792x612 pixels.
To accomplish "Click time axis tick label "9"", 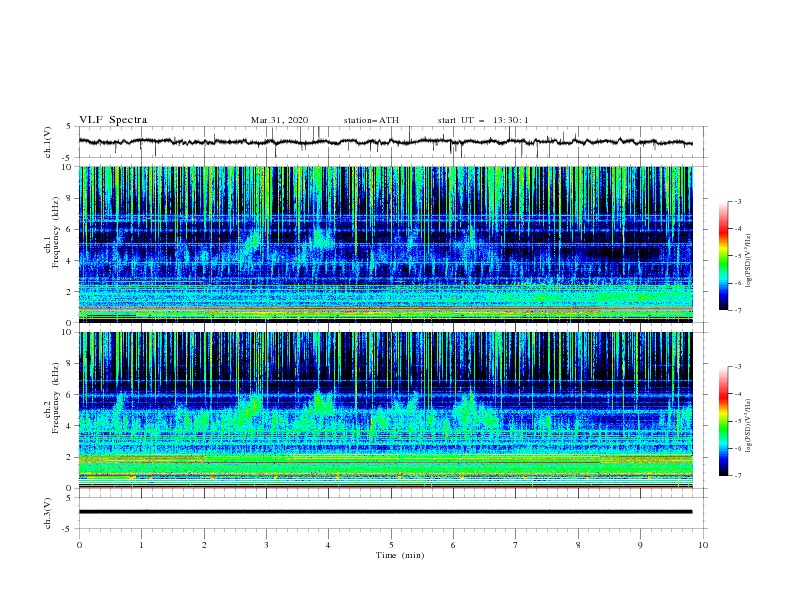I will 640,545.
